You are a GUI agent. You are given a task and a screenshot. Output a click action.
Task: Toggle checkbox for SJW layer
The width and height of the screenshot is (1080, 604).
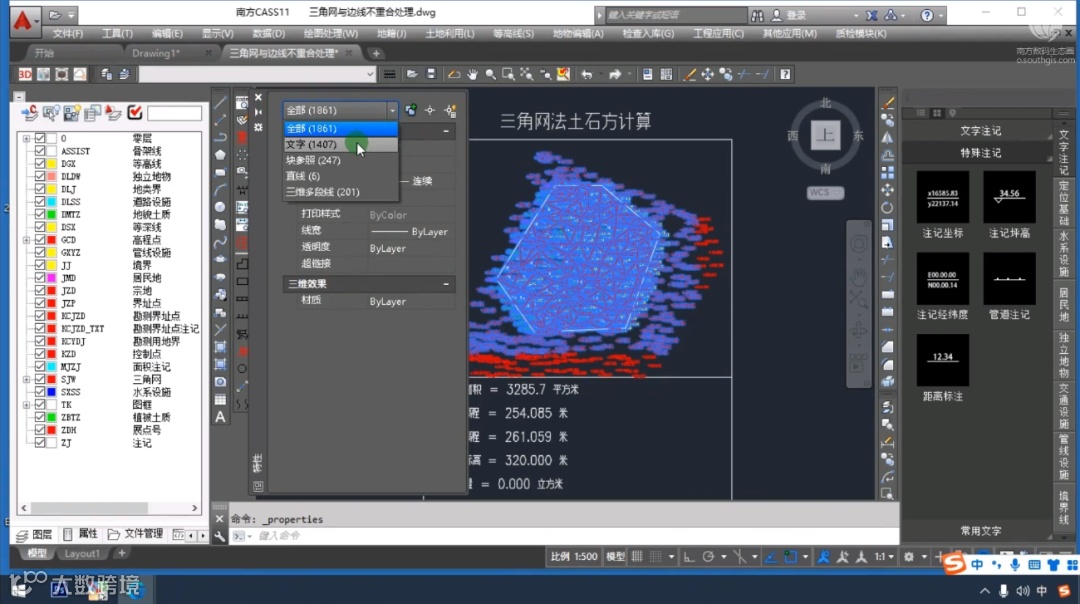[x=40, y=379]
